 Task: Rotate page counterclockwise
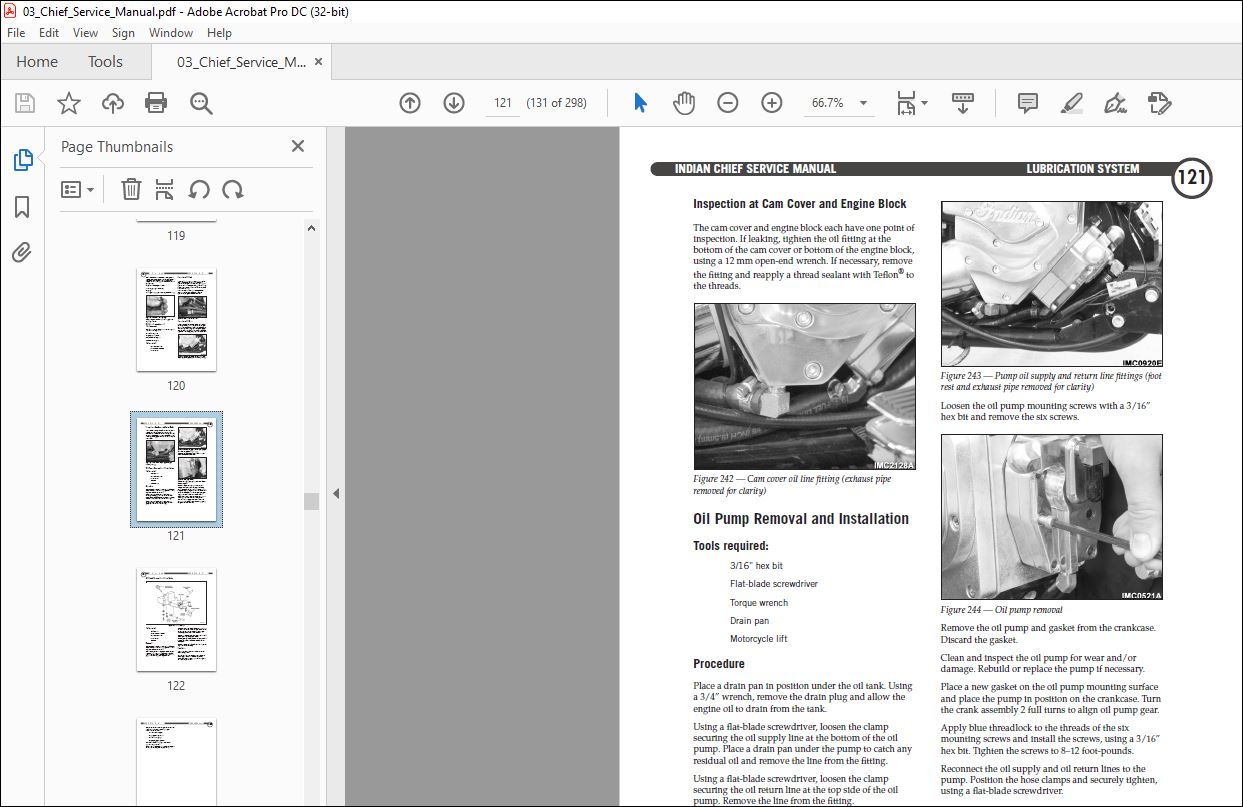pyautogui.click(x=199, y=189)
